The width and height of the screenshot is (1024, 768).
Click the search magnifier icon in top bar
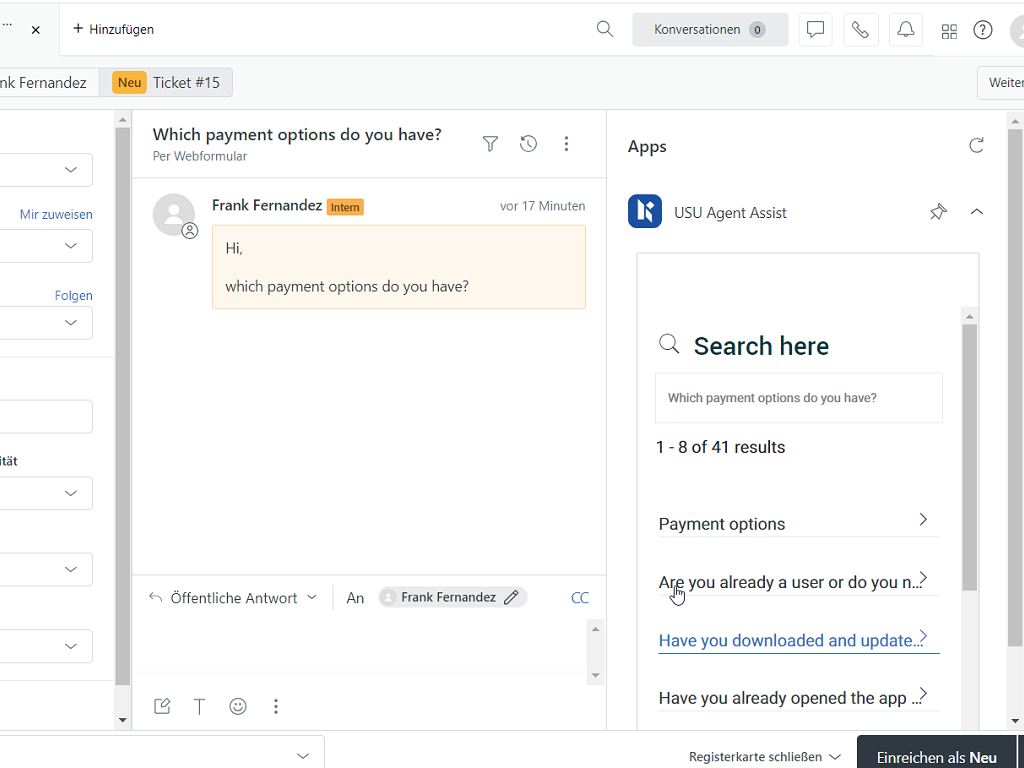click(605, 29)
